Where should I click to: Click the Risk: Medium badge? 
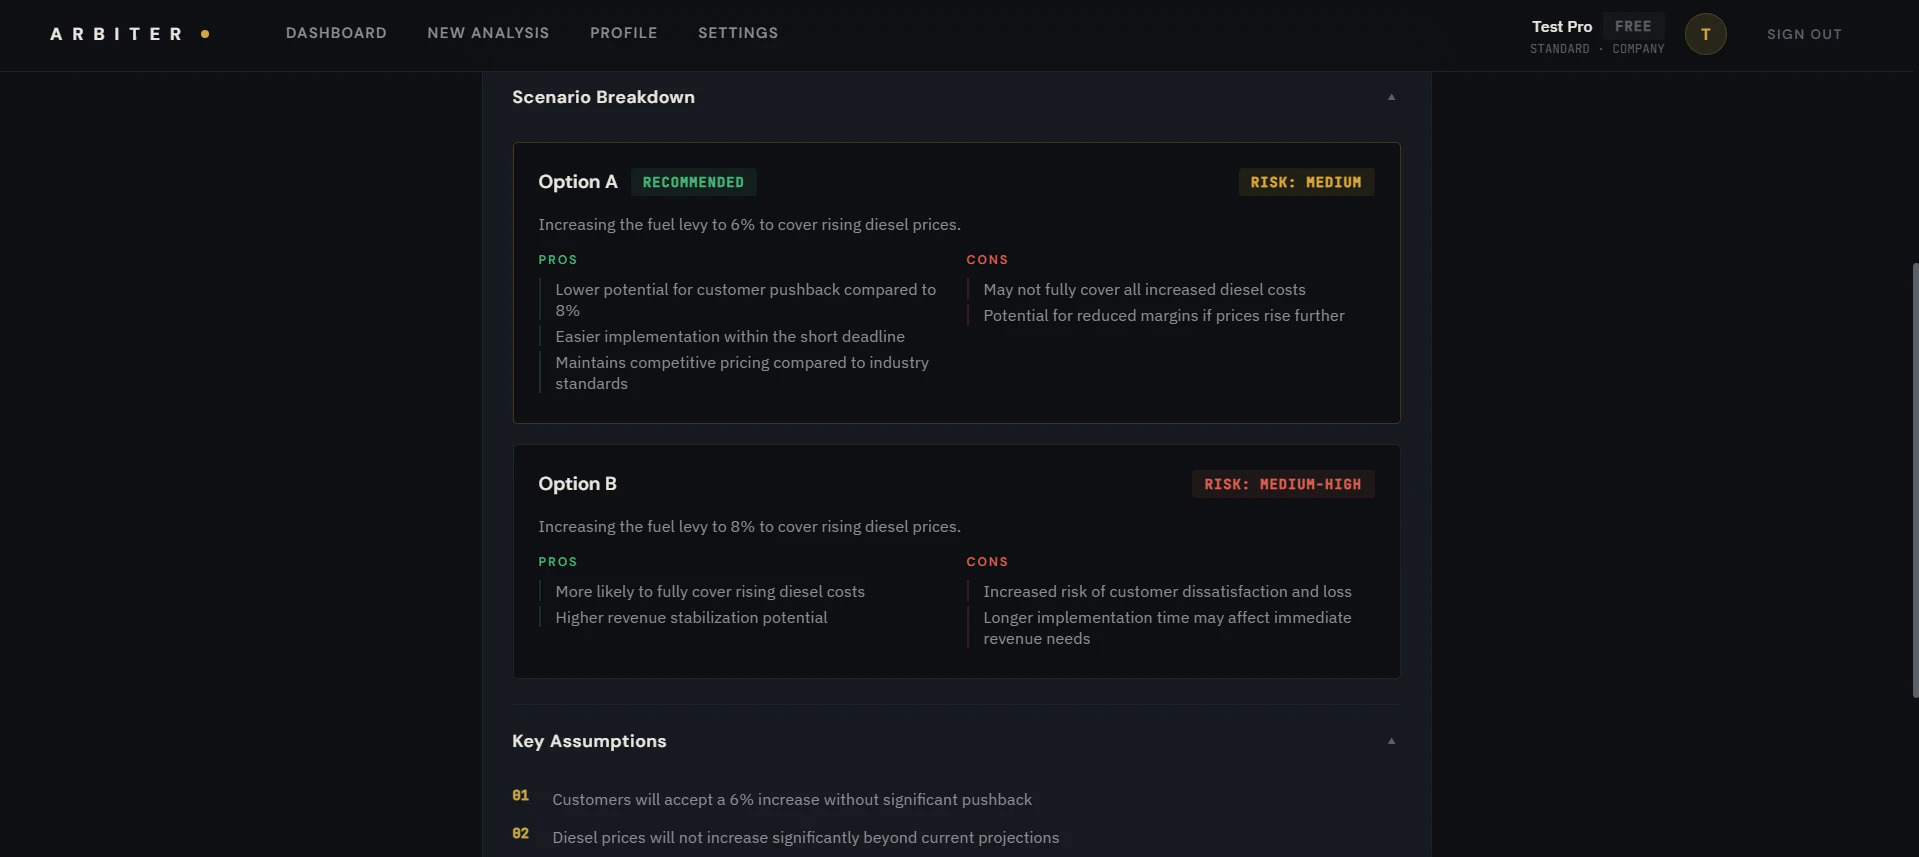point(1306,182)
